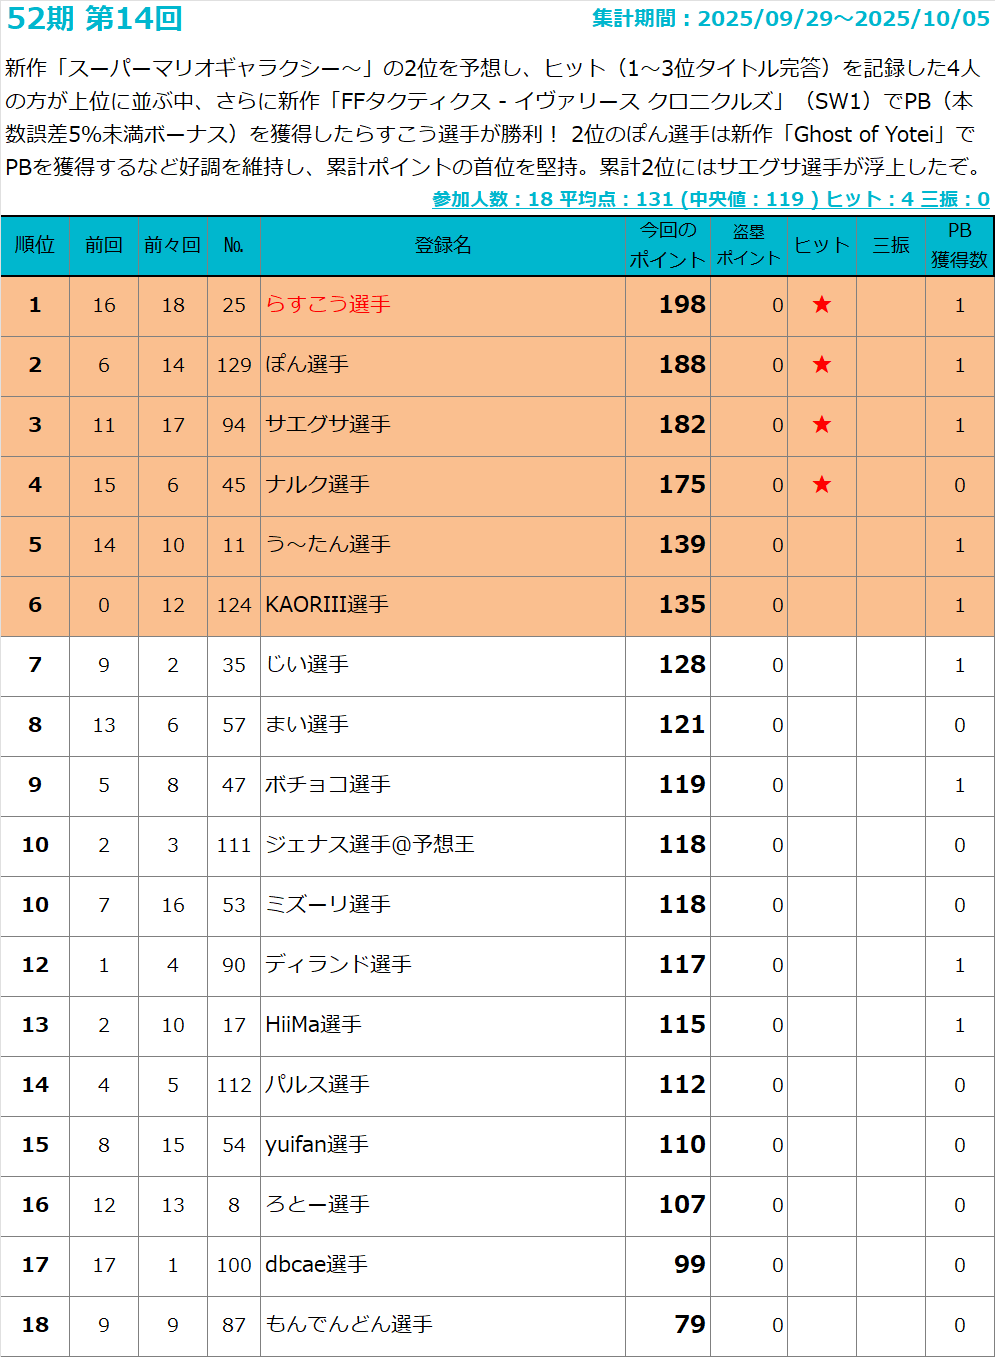Click the red hit star in ぽん選手's row
995x1357 pixels.
coord(821,365)
